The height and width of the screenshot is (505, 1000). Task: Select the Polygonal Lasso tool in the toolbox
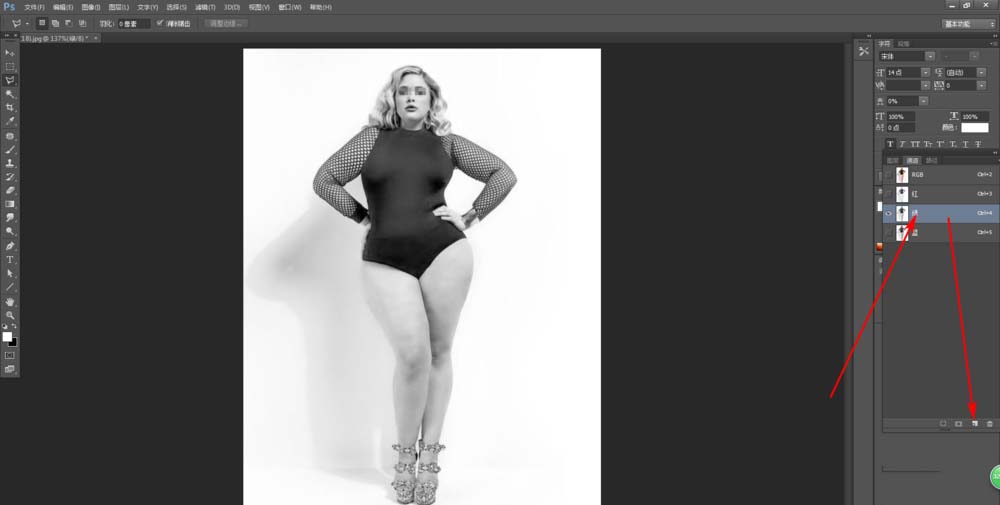(x=10, y=80)
